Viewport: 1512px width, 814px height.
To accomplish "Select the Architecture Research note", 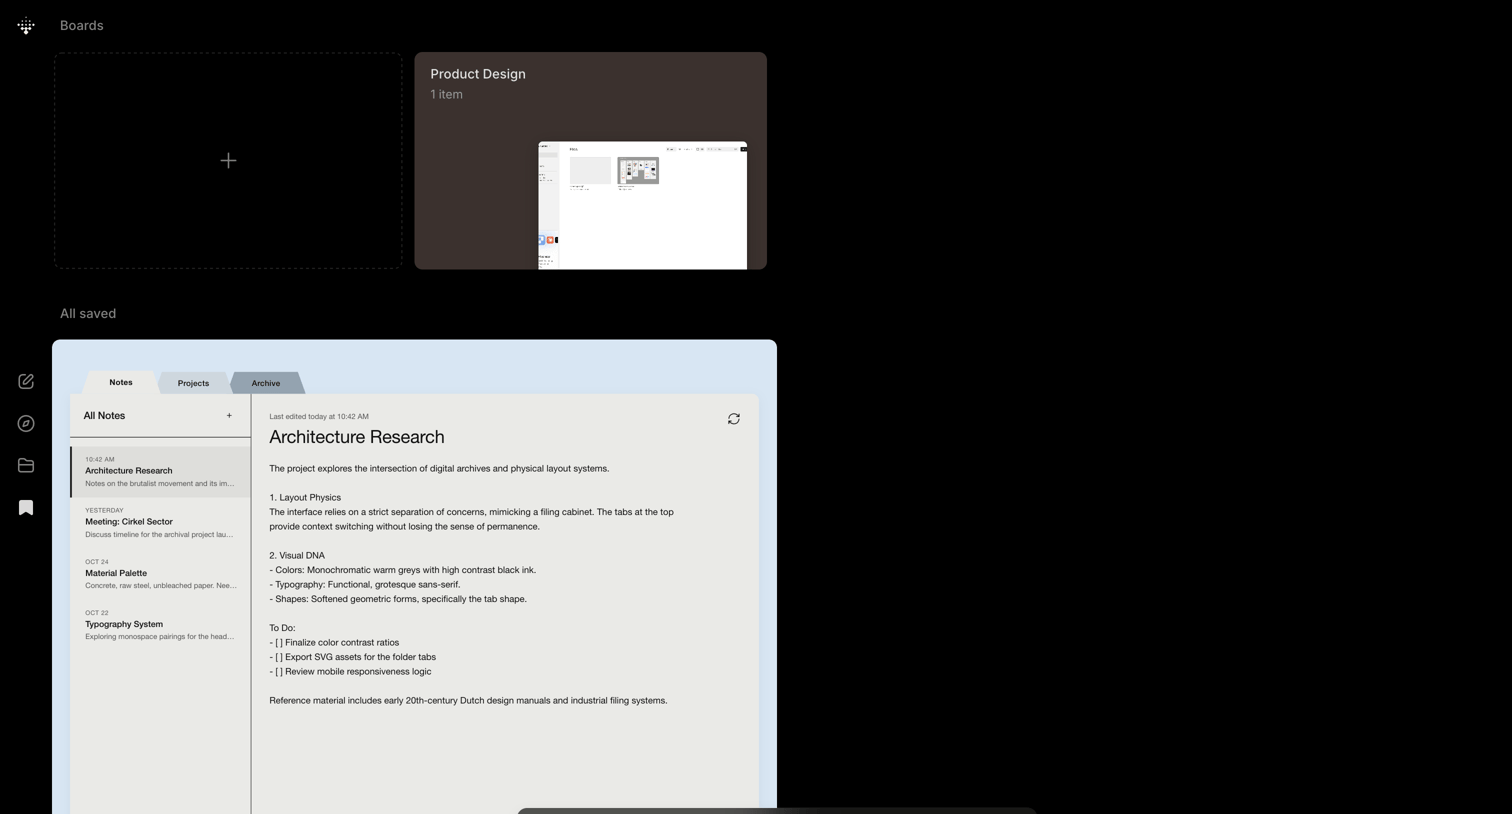I will 160,471.
